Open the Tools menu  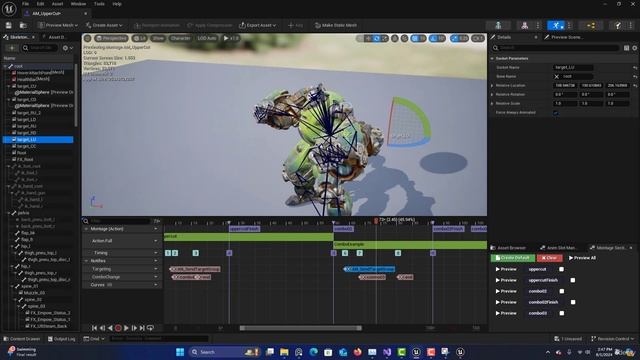pos(99,4)
